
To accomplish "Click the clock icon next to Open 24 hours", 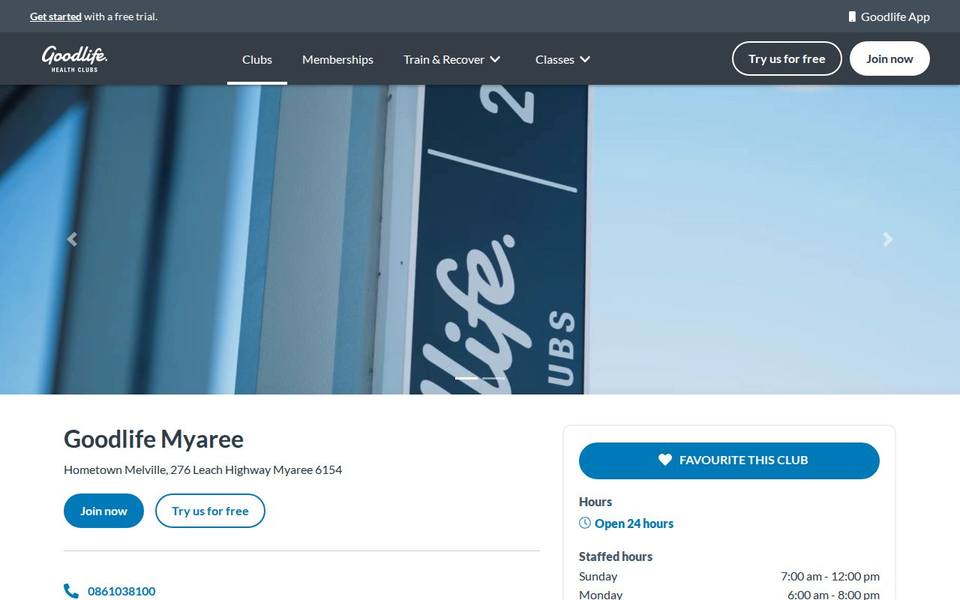I will (x=585, y=523).
